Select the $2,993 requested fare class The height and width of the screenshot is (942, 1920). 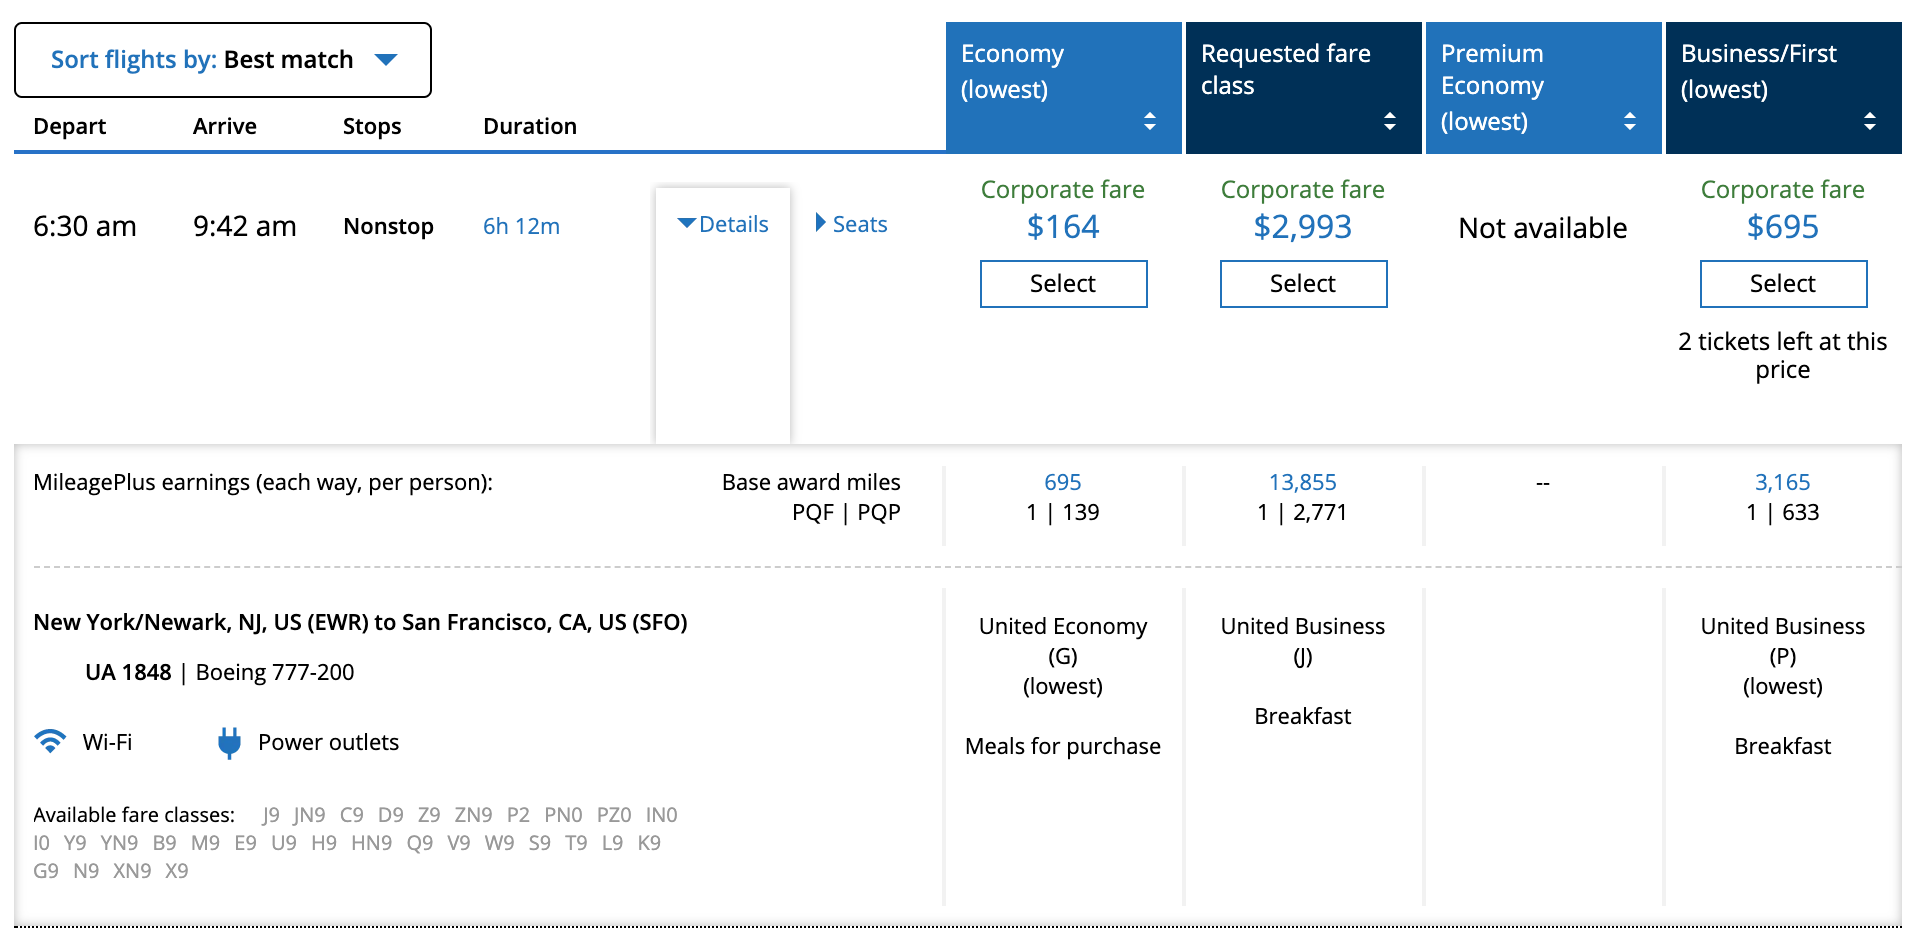pyautogui.click(x=1303, y=284)
